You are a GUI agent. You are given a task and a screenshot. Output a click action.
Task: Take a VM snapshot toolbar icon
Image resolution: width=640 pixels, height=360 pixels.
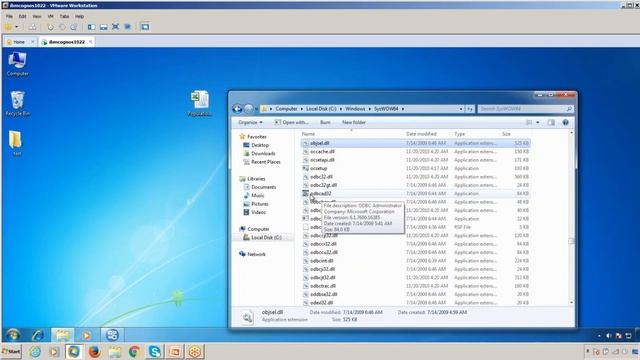[x=50, y=27]
